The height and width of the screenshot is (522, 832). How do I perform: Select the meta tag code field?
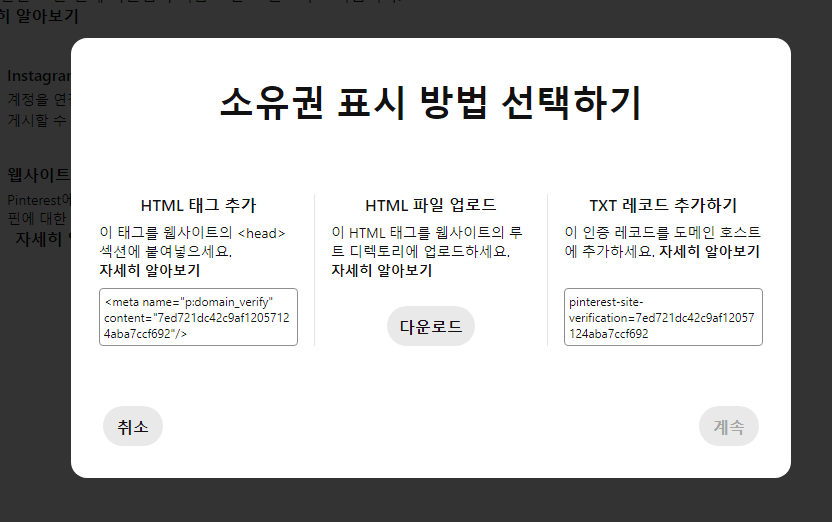tap(198, 317)
